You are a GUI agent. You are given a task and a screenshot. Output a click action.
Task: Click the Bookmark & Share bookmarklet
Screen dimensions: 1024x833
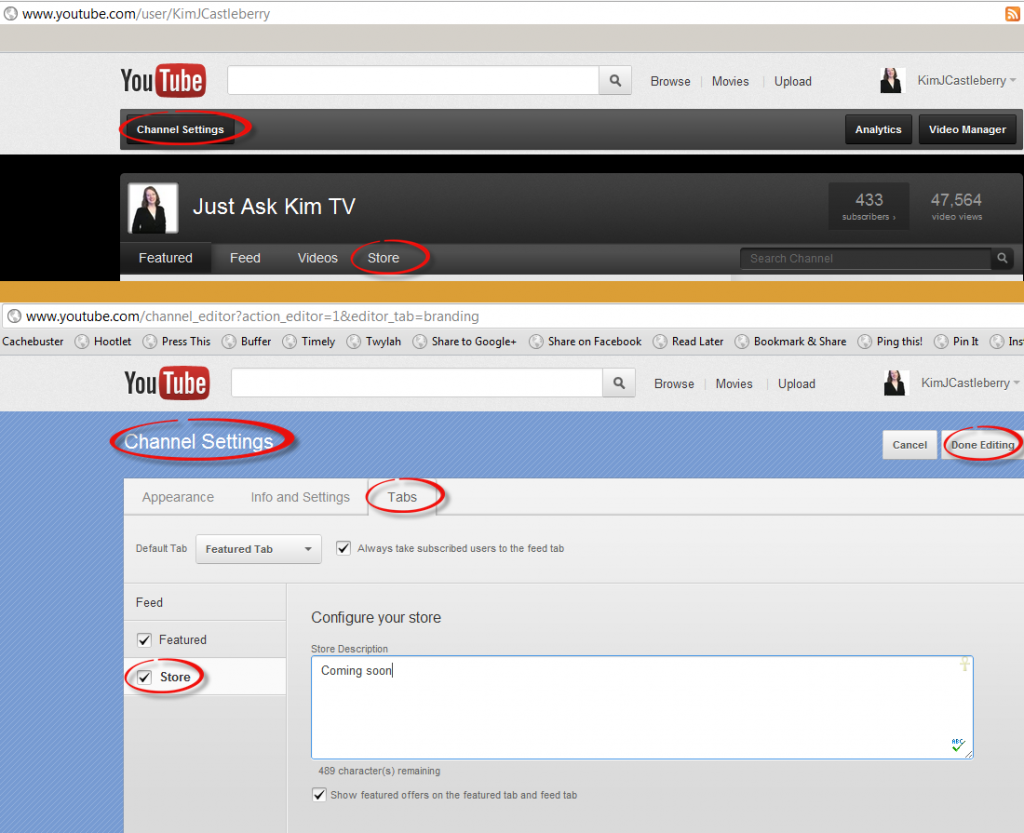(x=790, y=341)
